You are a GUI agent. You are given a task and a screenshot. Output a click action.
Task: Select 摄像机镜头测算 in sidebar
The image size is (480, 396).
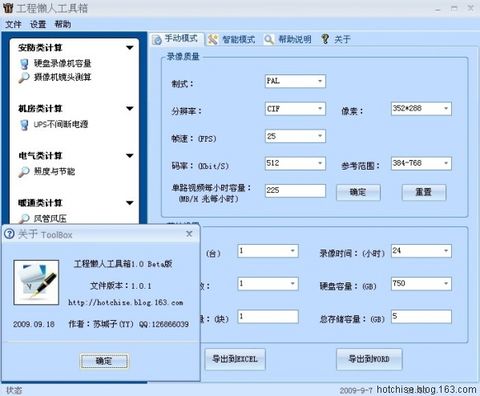pyautogui.click(x=62, y=77)
